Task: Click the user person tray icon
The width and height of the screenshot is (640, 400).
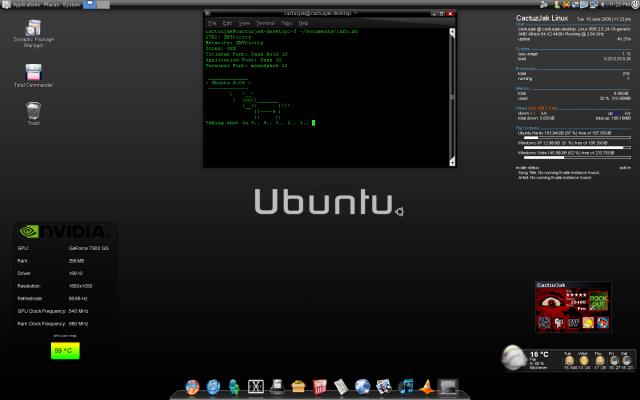Action: 557,4
